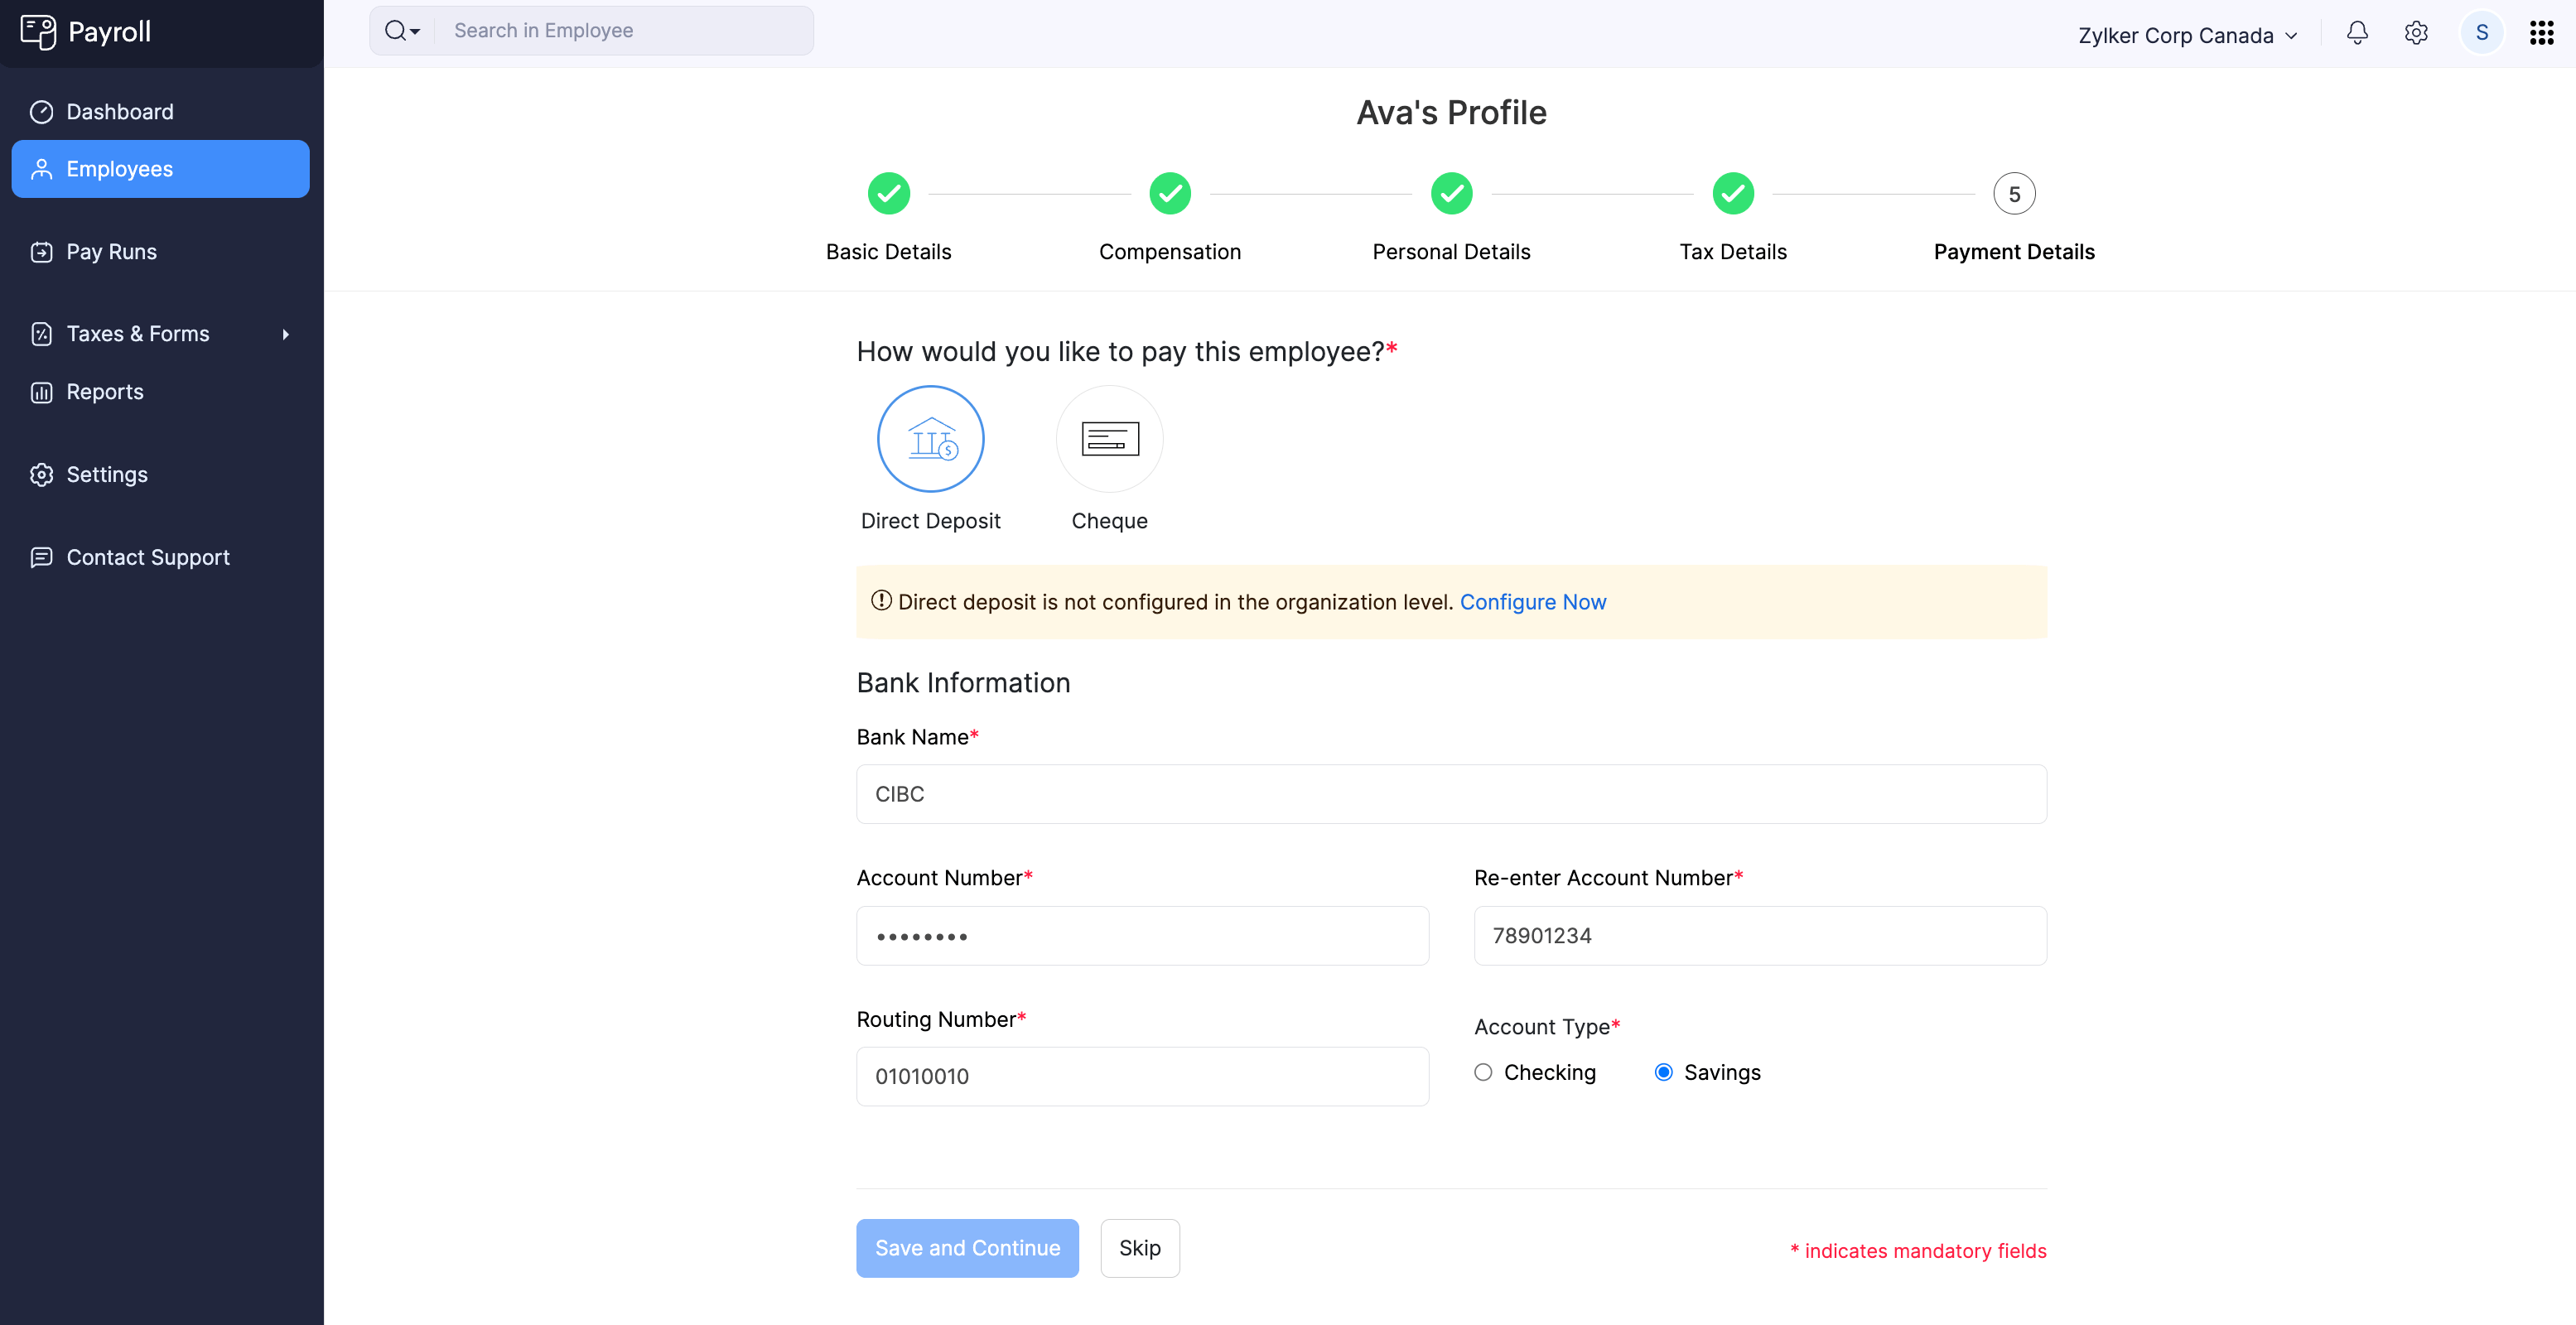Viewport: 2576px width, 1325px height.
Task: Open Pay Runs section
Action: 111,251
